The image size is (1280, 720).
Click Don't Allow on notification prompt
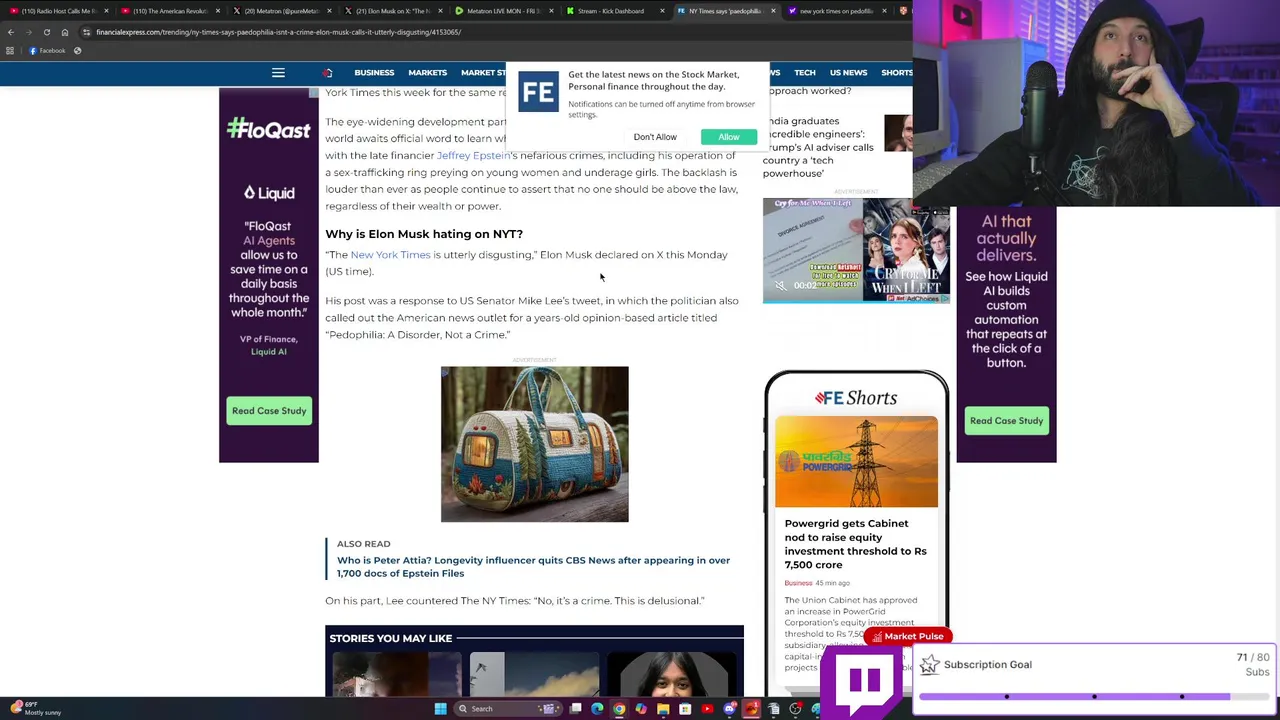tap(655, 137)
